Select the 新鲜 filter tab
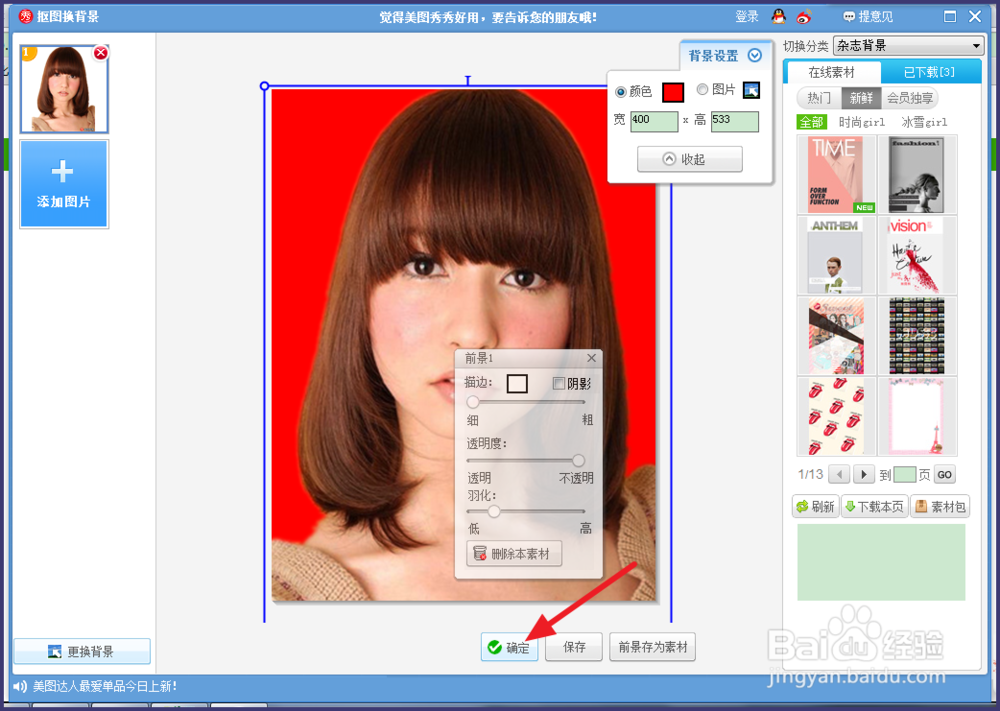The image size is (1000, 711). [861, 98]
